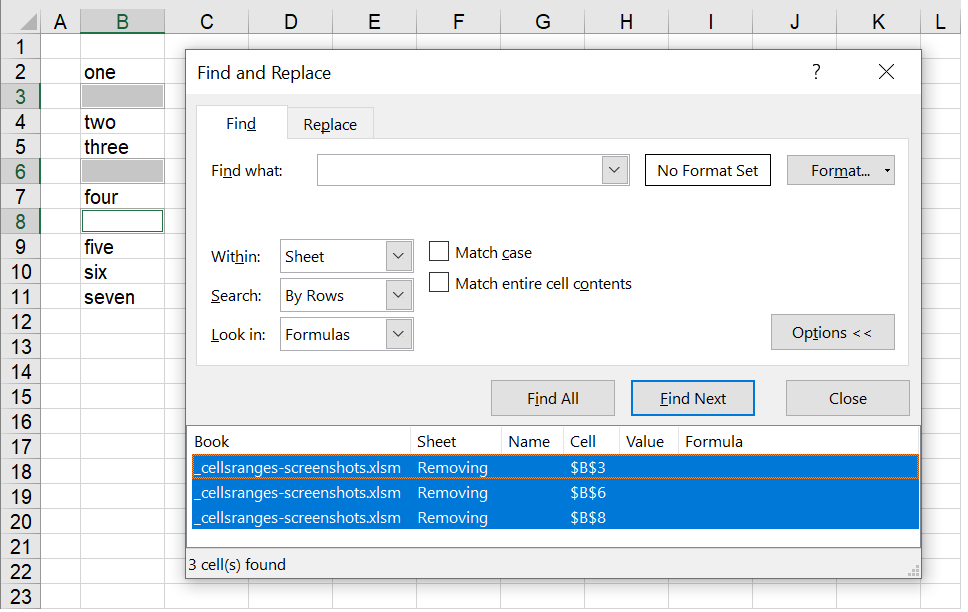Viewport: 968px width, 612px height.
Task: Select column A header in the worksheet
Action: pyautogui.click(x=60, y=22)
